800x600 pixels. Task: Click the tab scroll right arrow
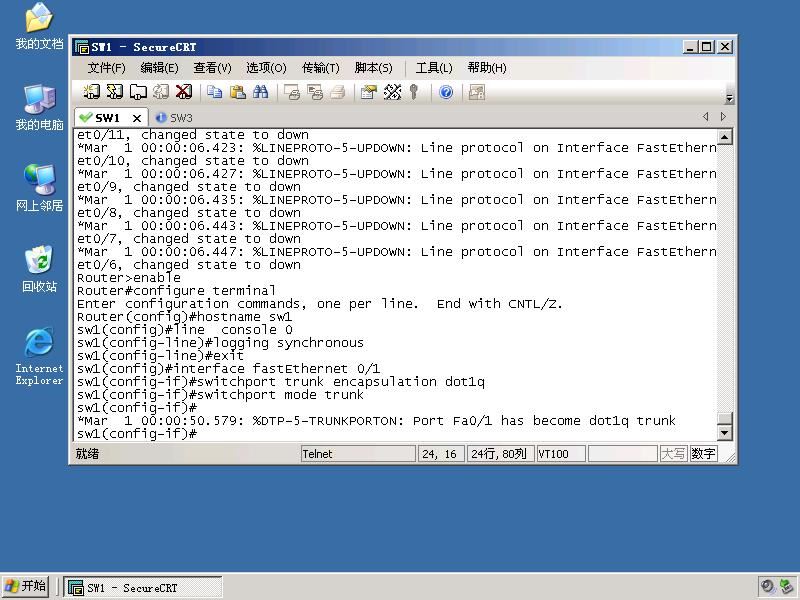click(x=723, y=116)
